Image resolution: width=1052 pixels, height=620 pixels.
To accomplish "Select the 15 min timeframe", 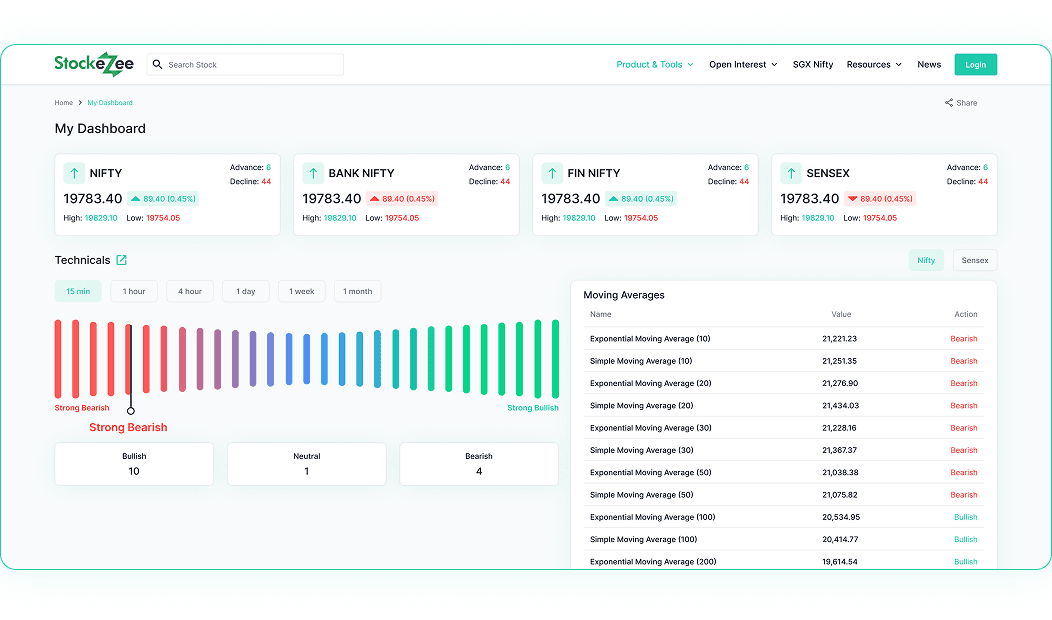I will [78, 291].
